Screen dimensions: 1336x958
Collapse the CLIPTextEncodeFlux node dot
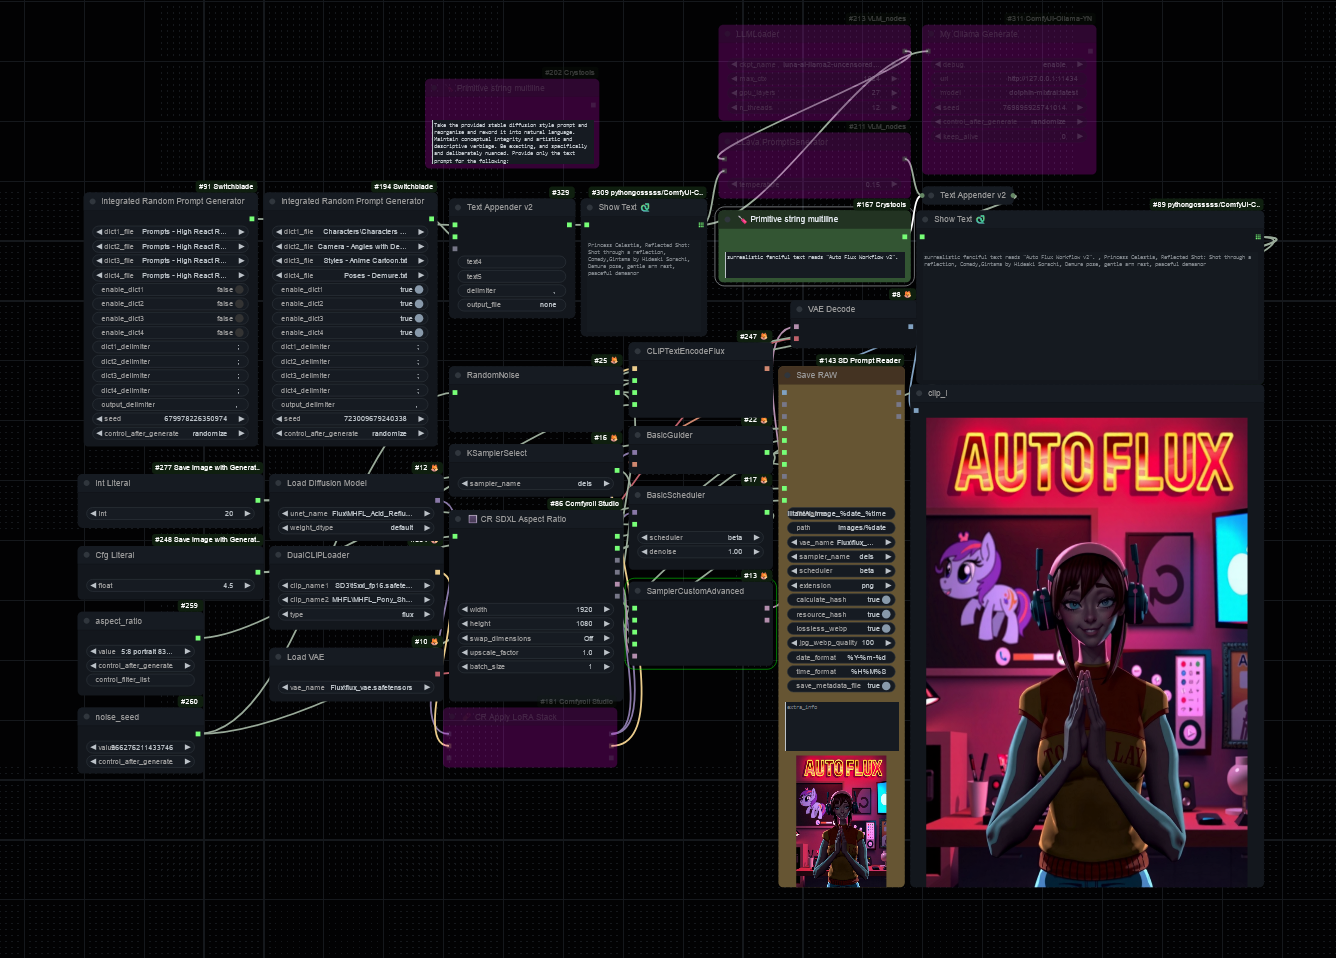pos(638,351)
